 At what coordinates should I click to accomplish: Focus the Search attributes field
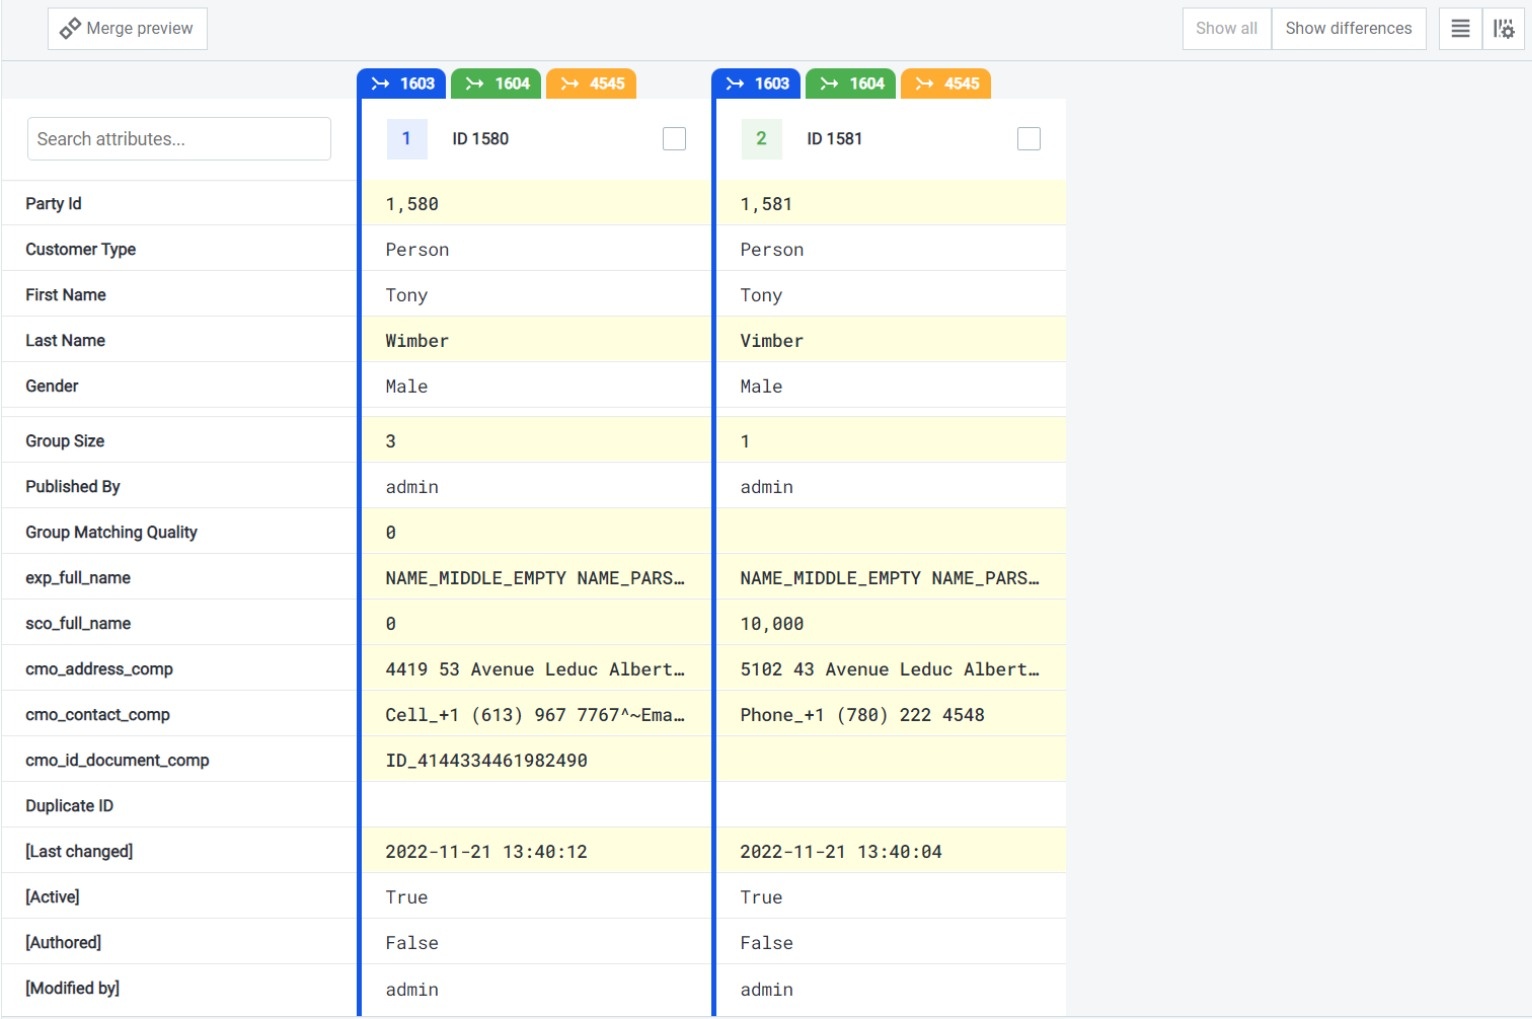pyautogui.click(x=179, y=139)
